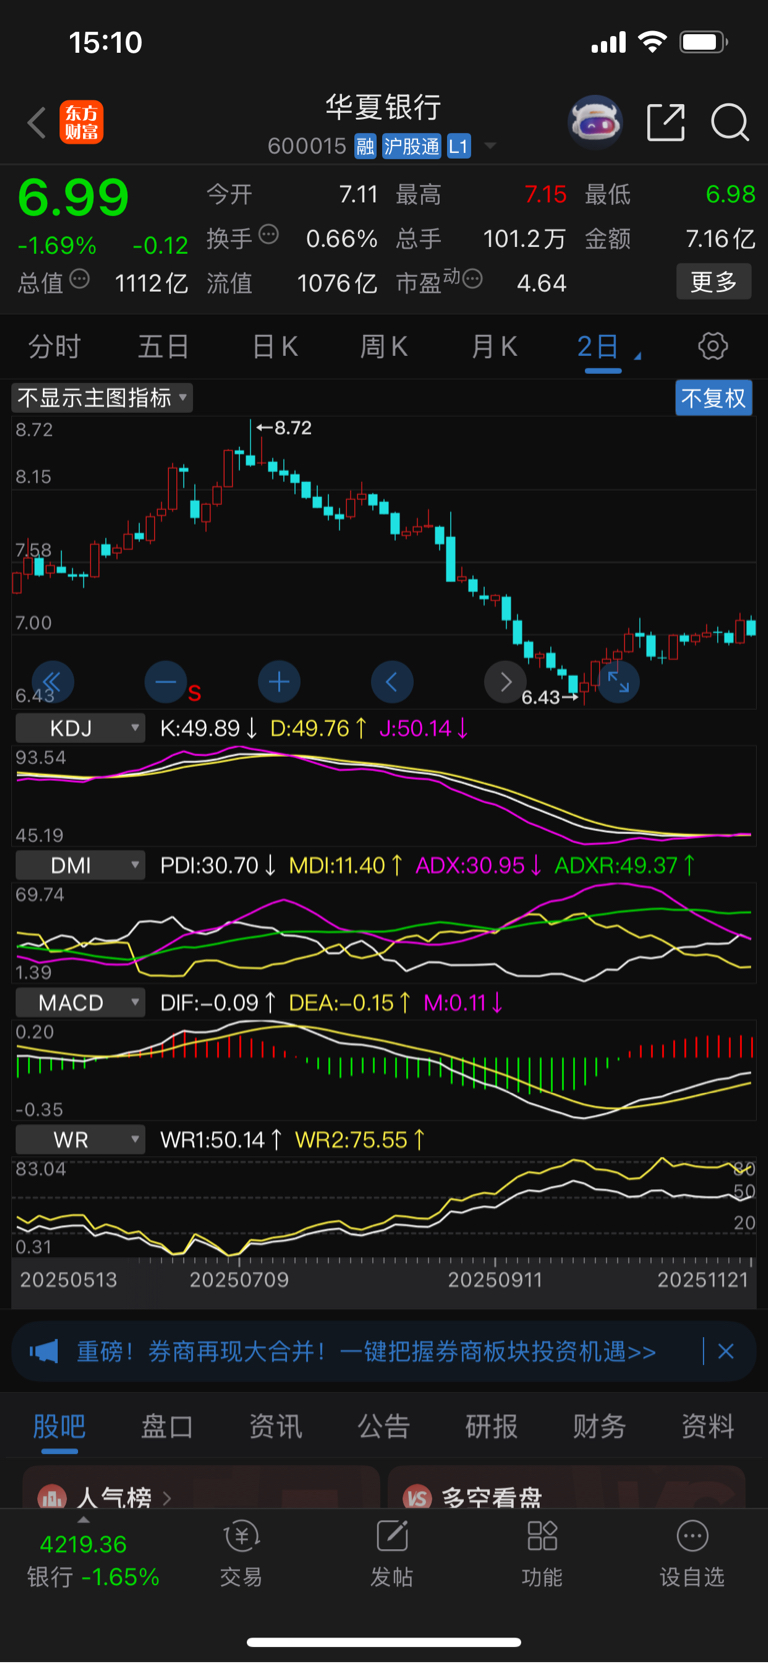Open 功能 functions icon
768x1663 pixels.
[542, 1554]
